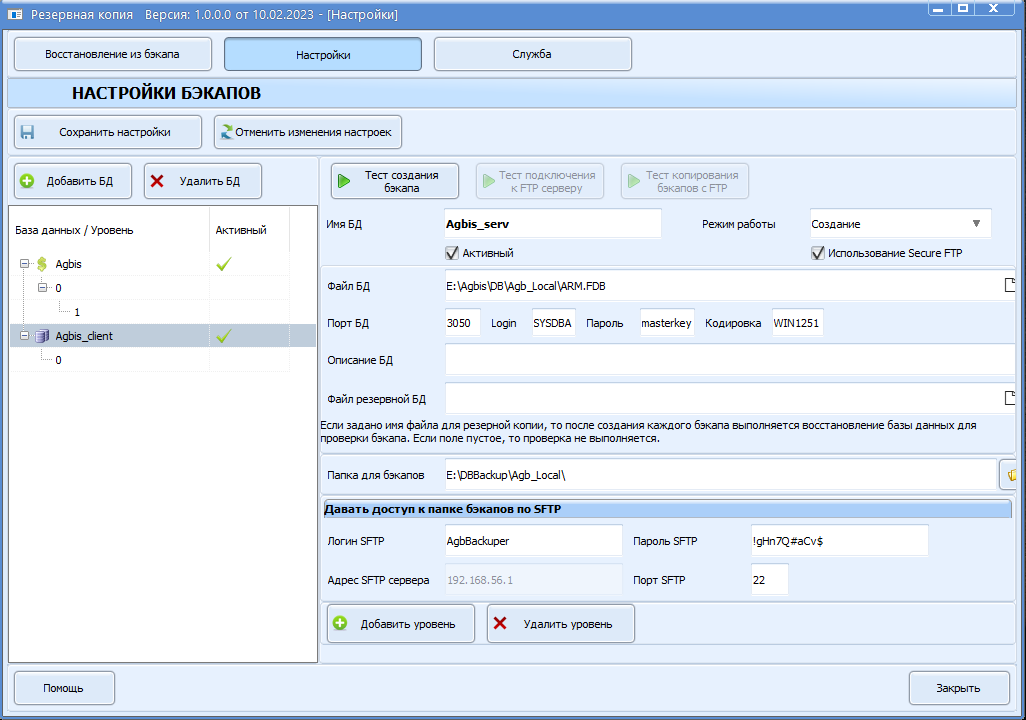Open folder browse icon for Папка для бэкапов
1026x720 pixels.
tap(1010, 475)
